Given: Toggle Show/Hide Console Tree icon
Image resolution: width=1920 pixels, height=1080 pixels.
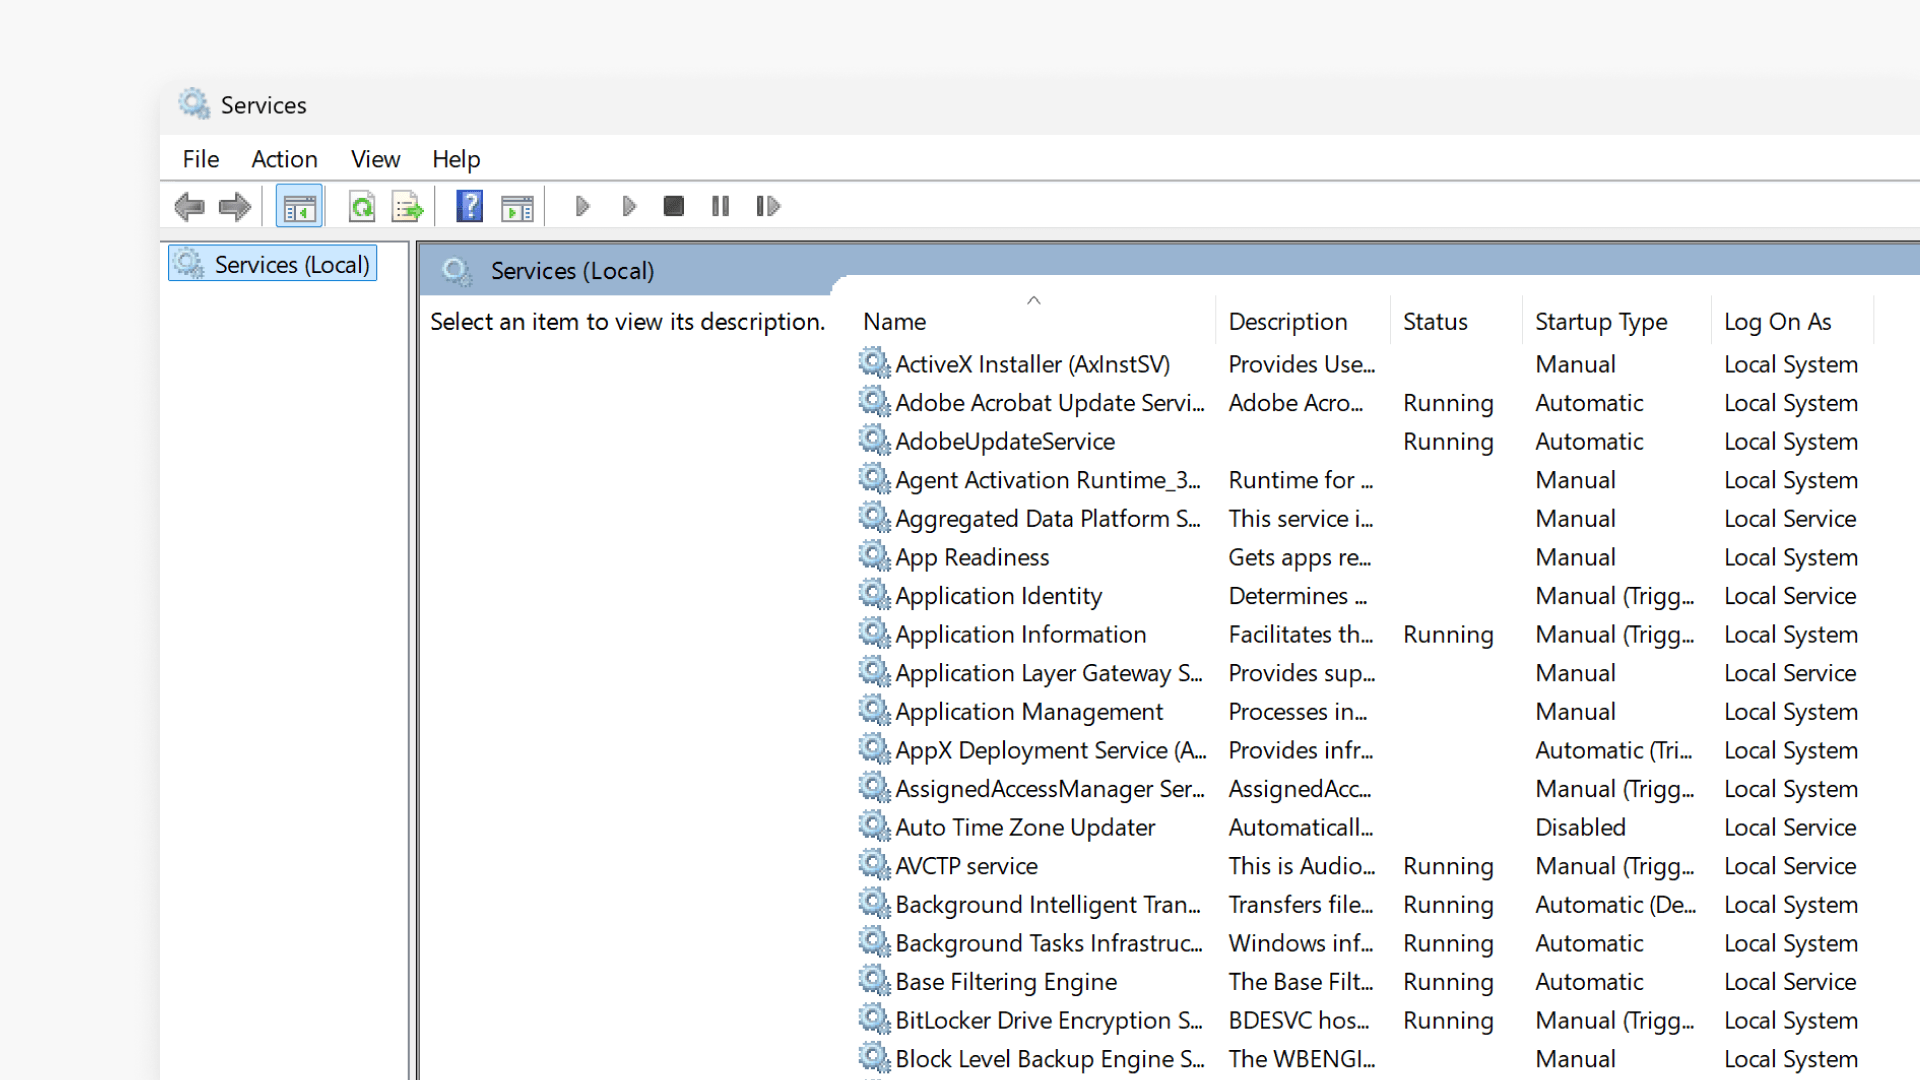Looking at the screenshot, I should point(299,207).
